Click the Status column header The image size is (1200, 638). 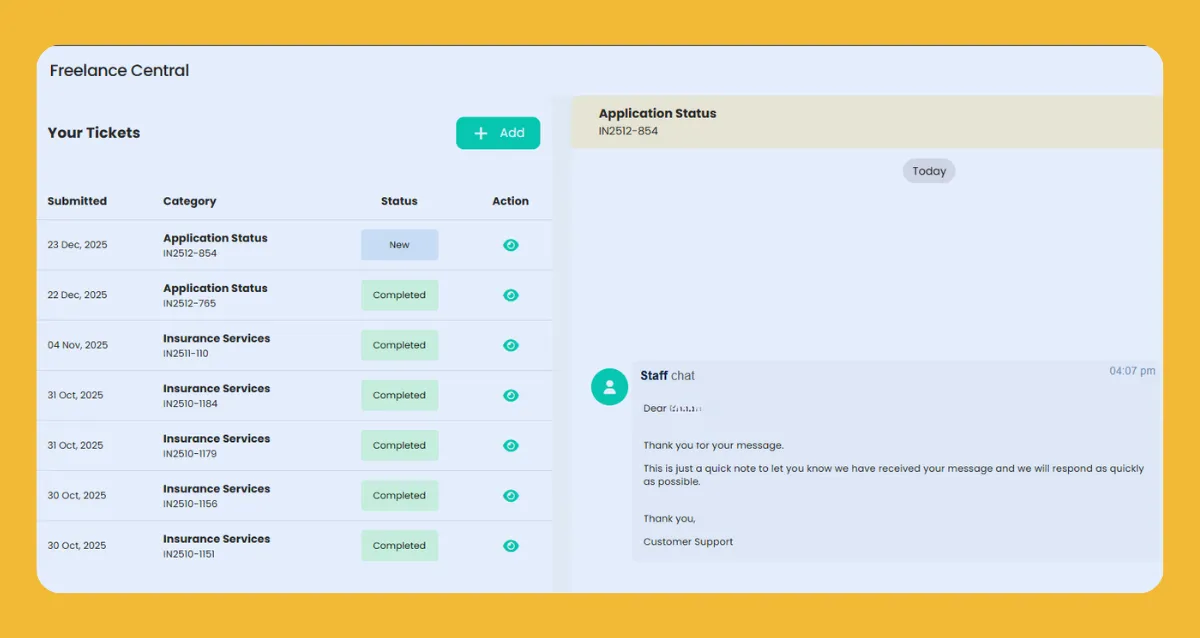click(x=398, y=200)
